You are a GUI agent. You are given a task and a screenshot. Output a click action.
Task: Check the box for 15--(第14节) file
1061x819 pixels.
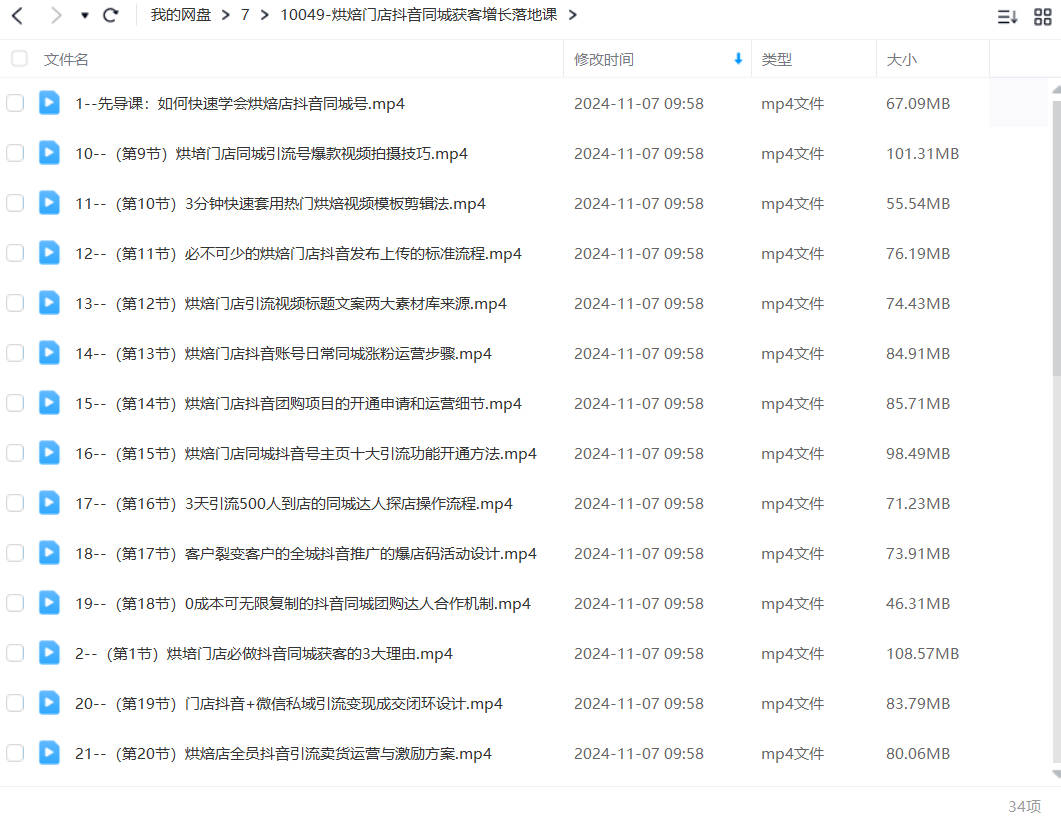coord(15,403)
